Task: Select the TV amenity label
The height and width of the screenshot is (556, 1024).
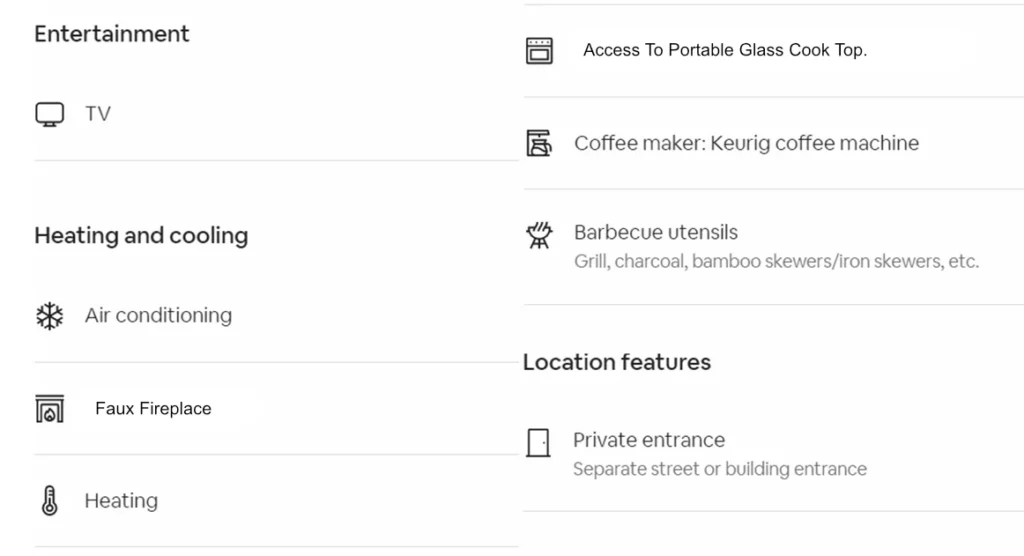Action: pos(98,114)
